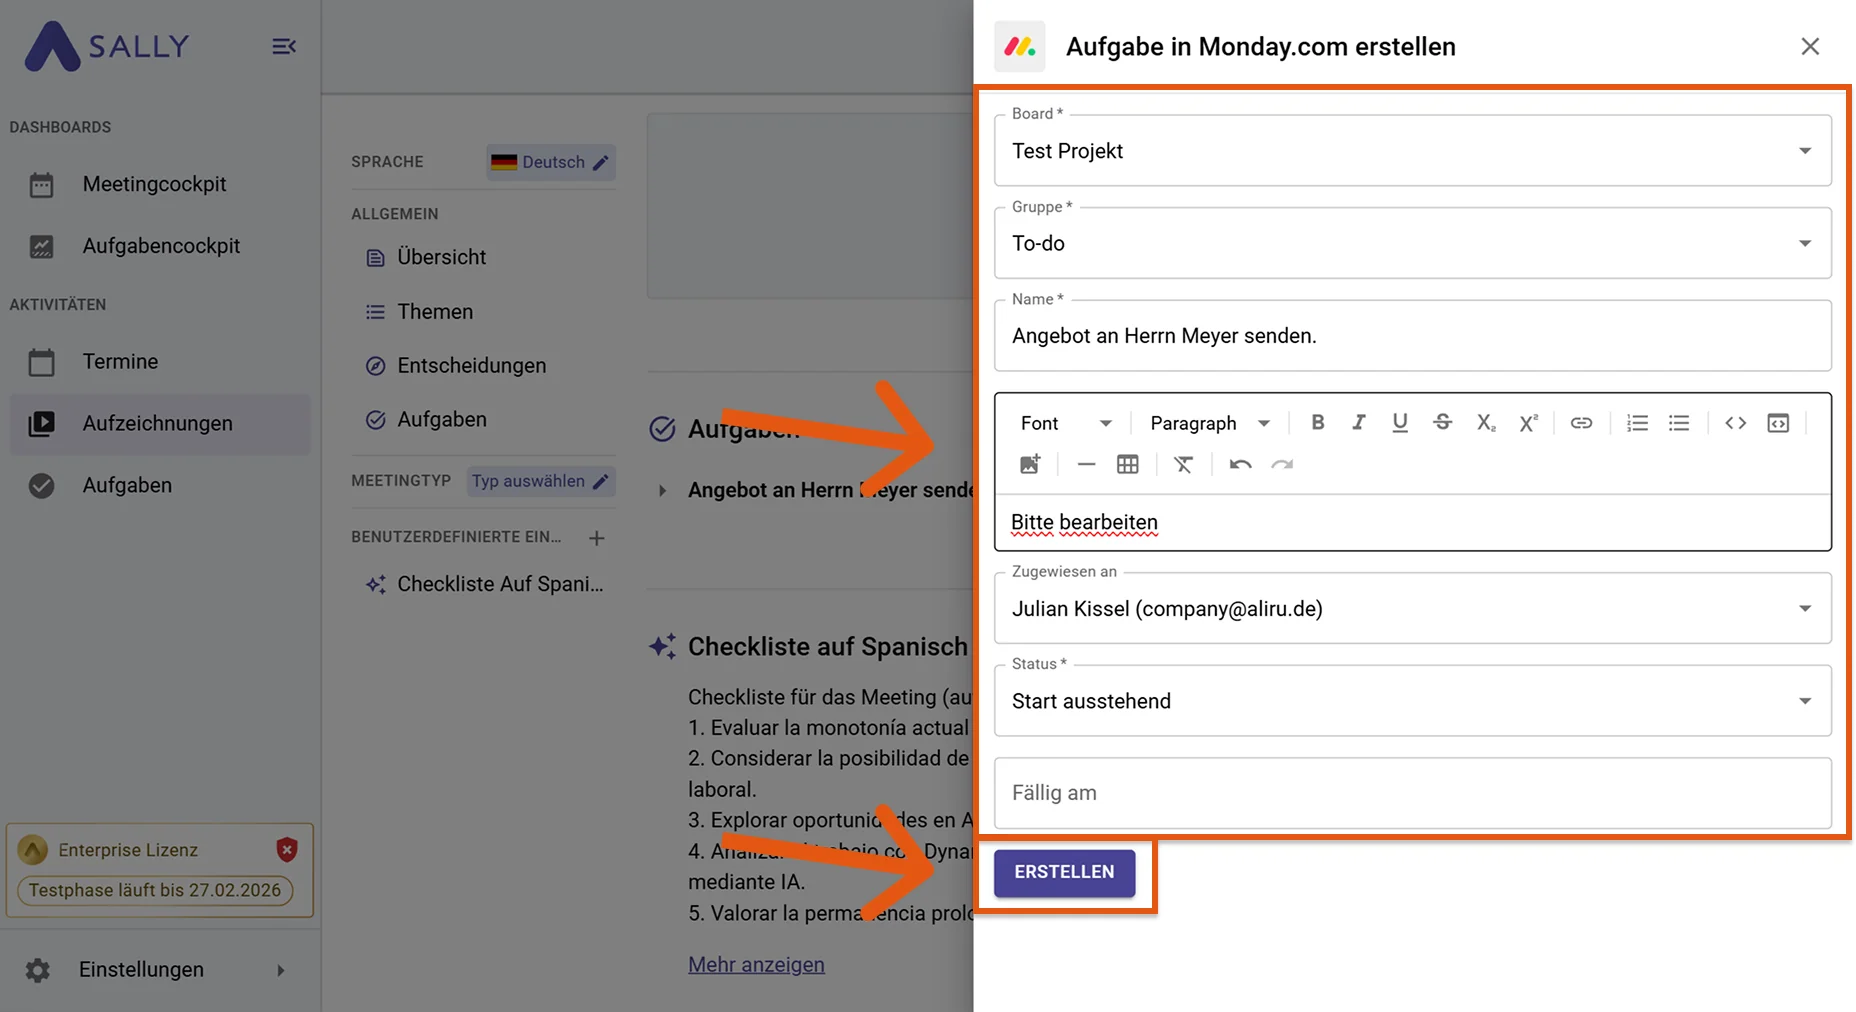1856x1012 pixels.
Task: Click the Bitte bearbeiten description text area
Action: click(1413, 522)
